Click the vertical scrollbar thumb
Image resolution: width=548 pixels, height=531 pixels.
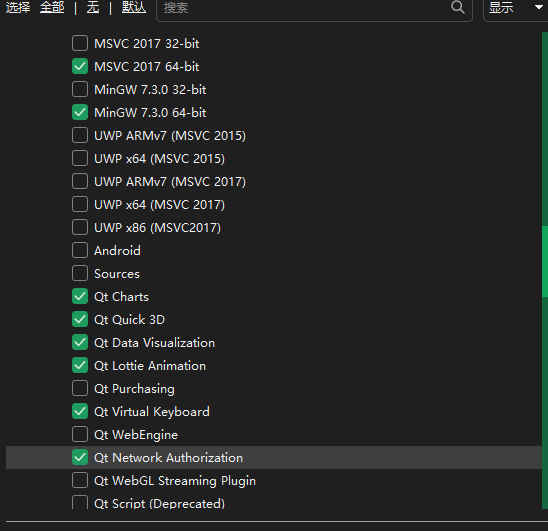click(x=545, y=261)
